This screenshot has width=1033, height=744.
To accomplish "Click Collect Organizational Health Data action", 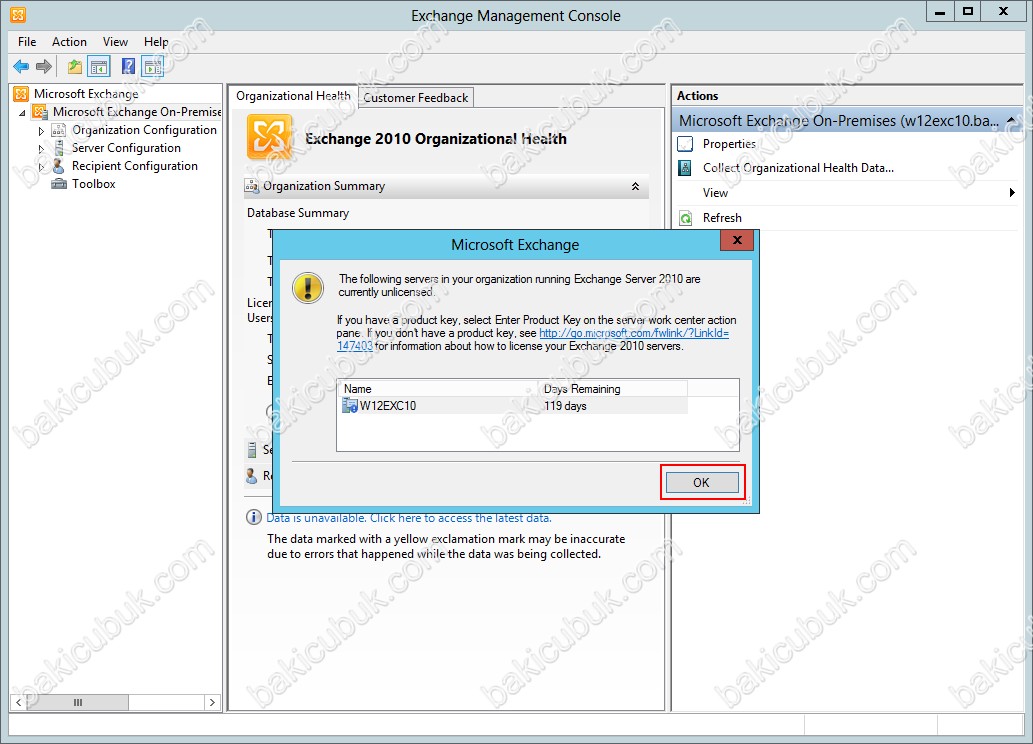I will (798, 168).
